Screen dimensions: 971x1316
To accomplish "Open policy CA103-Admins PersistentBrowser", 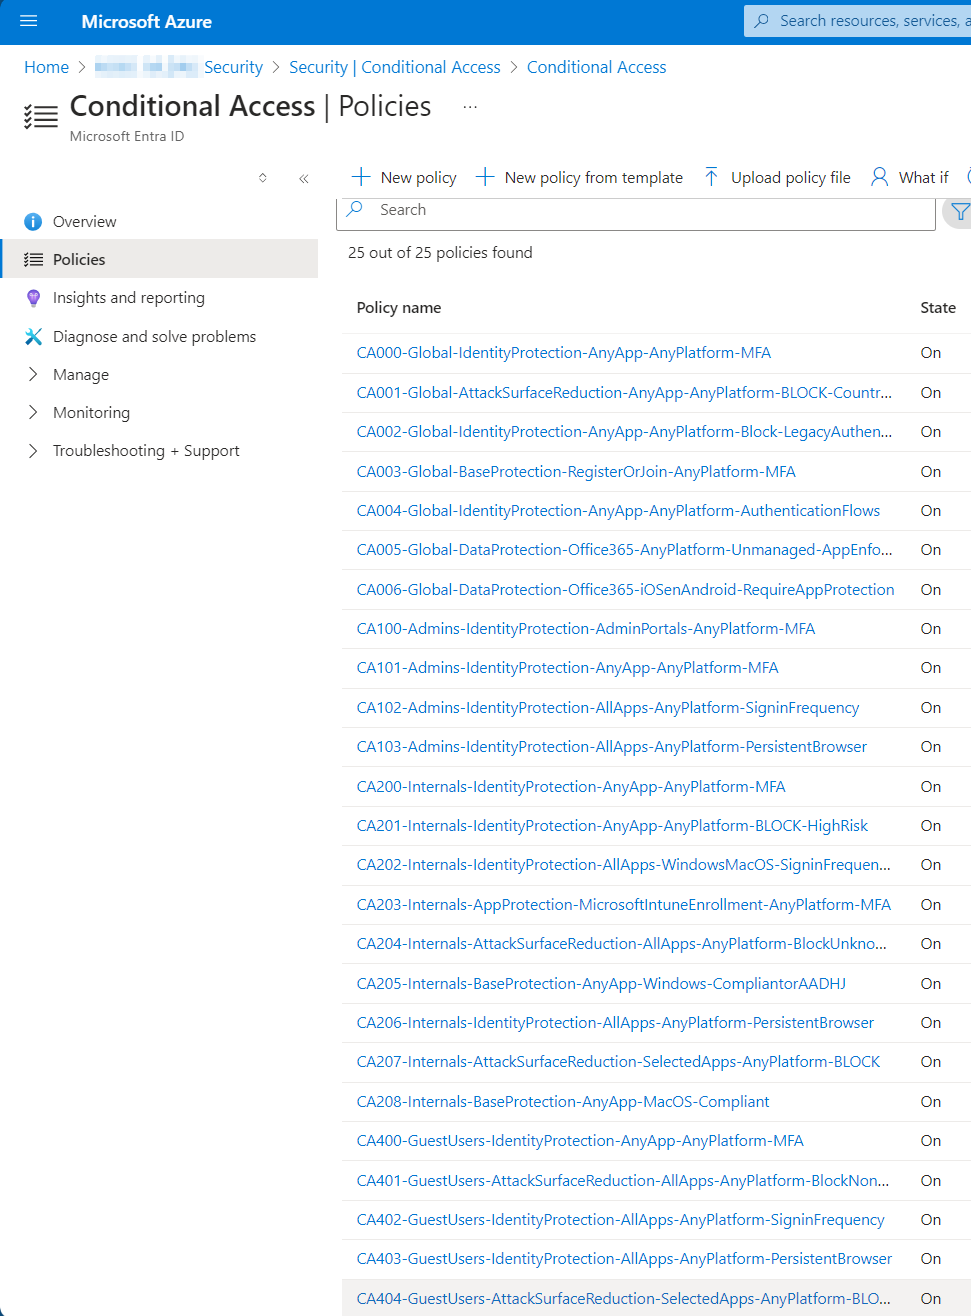I will coord(612,747).
